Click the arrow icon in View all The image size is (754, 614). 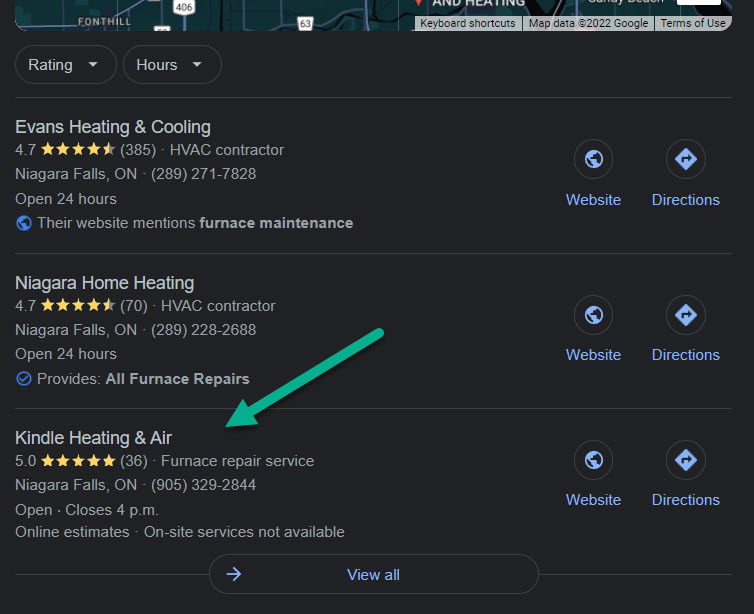[234, 574]
